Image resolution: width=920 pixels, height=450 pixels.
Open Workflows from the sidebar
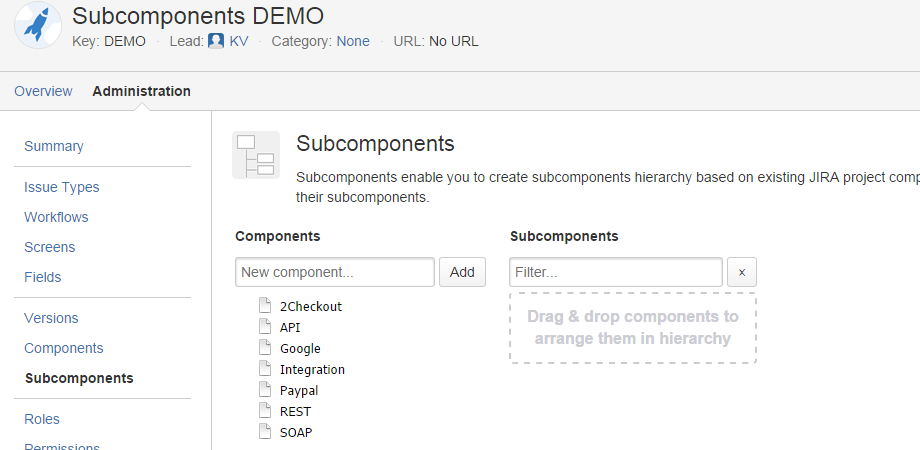click(56, 217)
